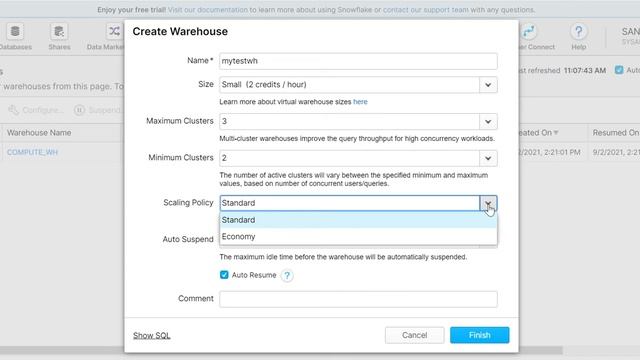
Task: Click the Cancel button
Action: [414, 335]
